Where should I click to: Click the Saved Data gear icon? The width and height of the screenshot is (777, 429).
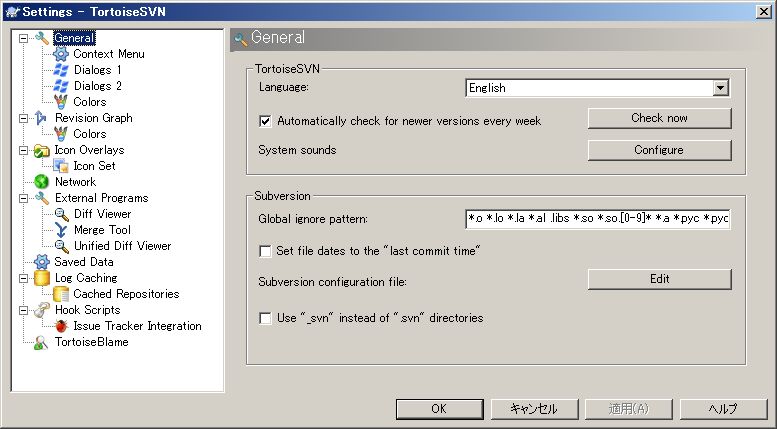pos(42,262)
